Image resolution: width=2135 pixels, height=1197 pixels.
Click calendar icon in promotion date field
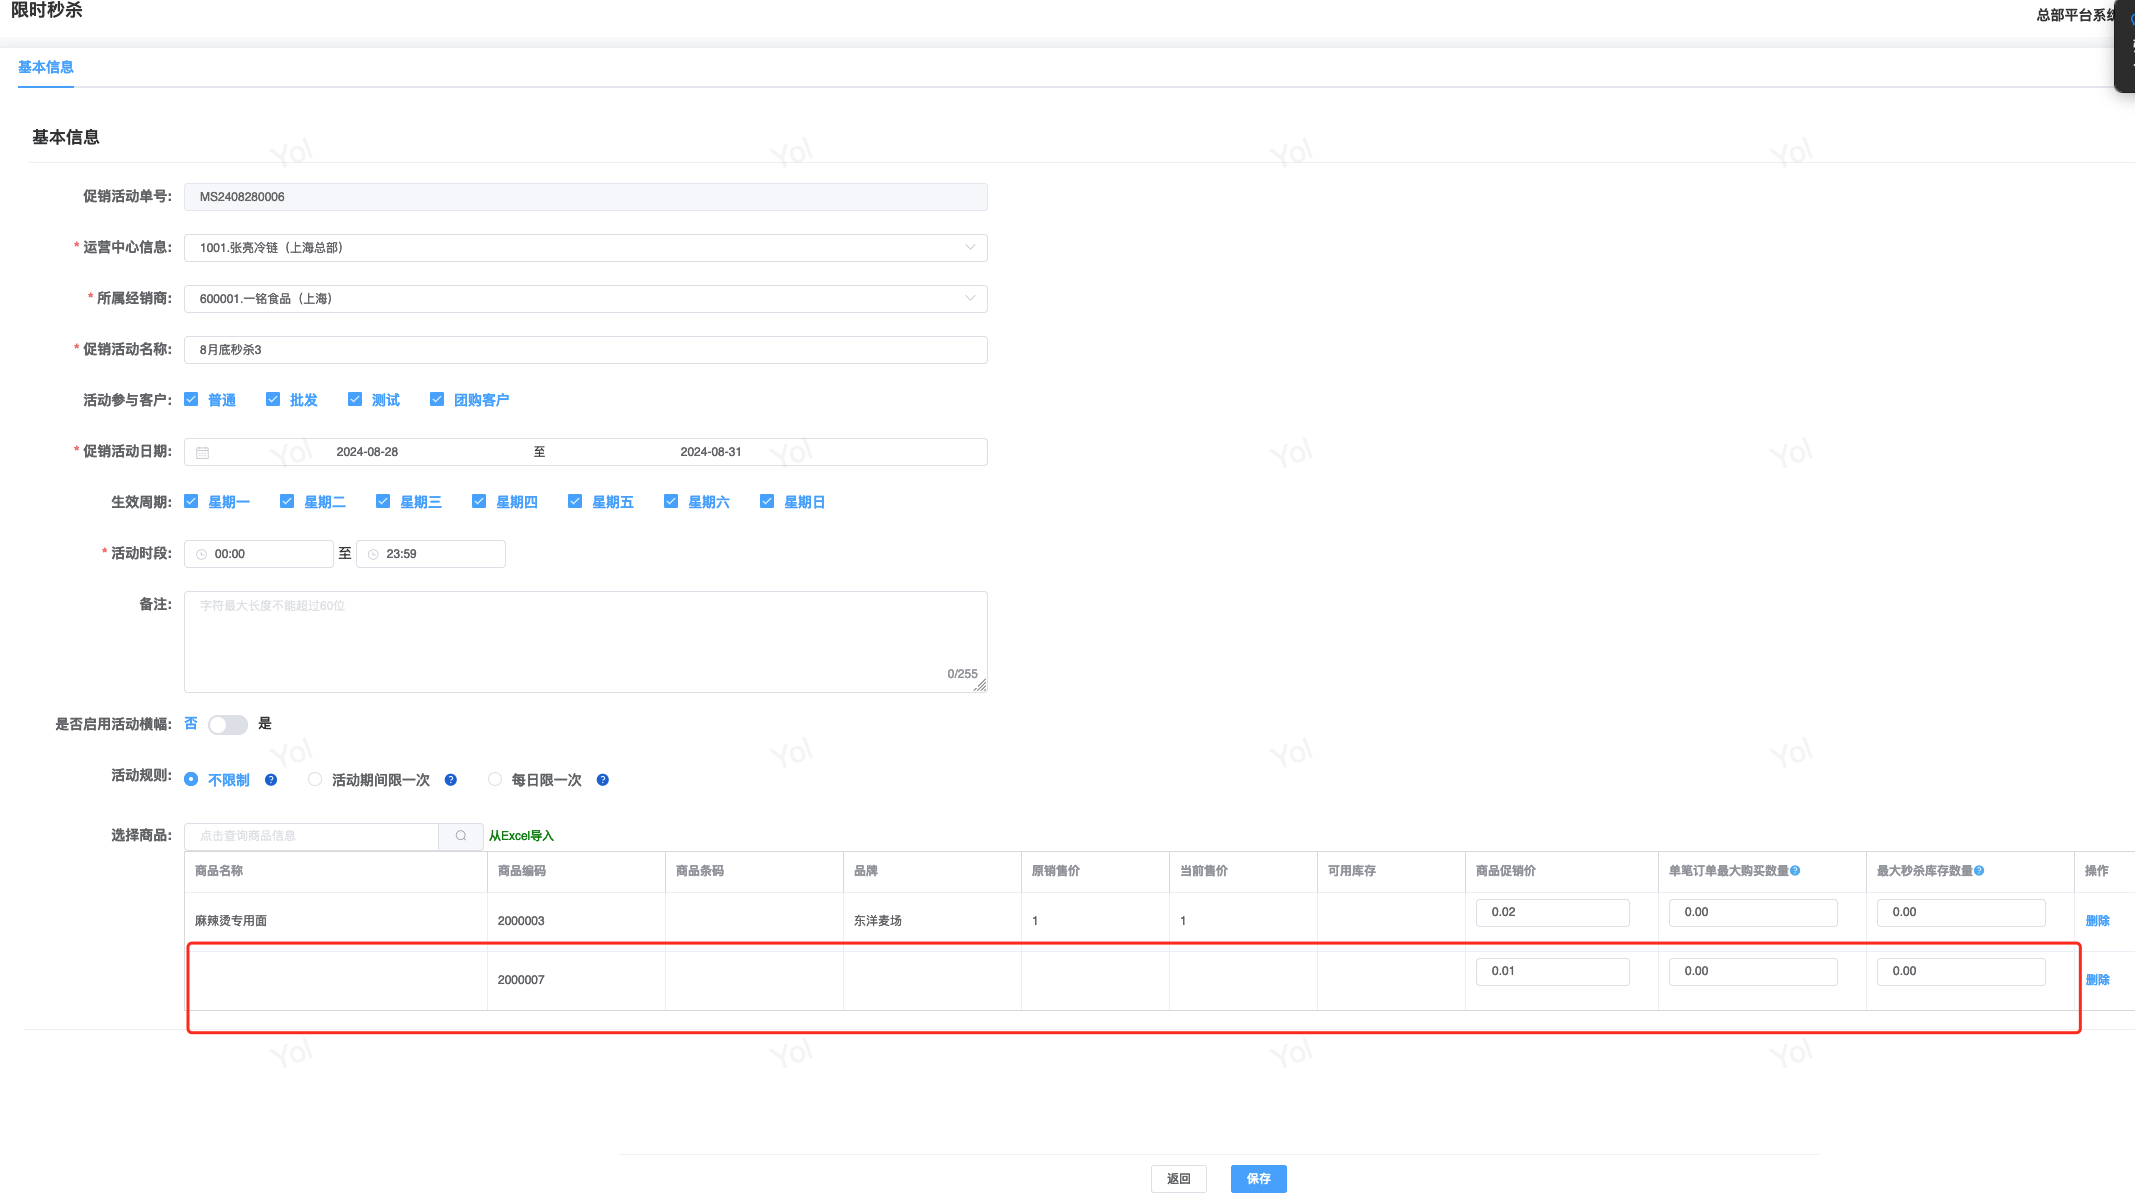(x=203, y=453)
